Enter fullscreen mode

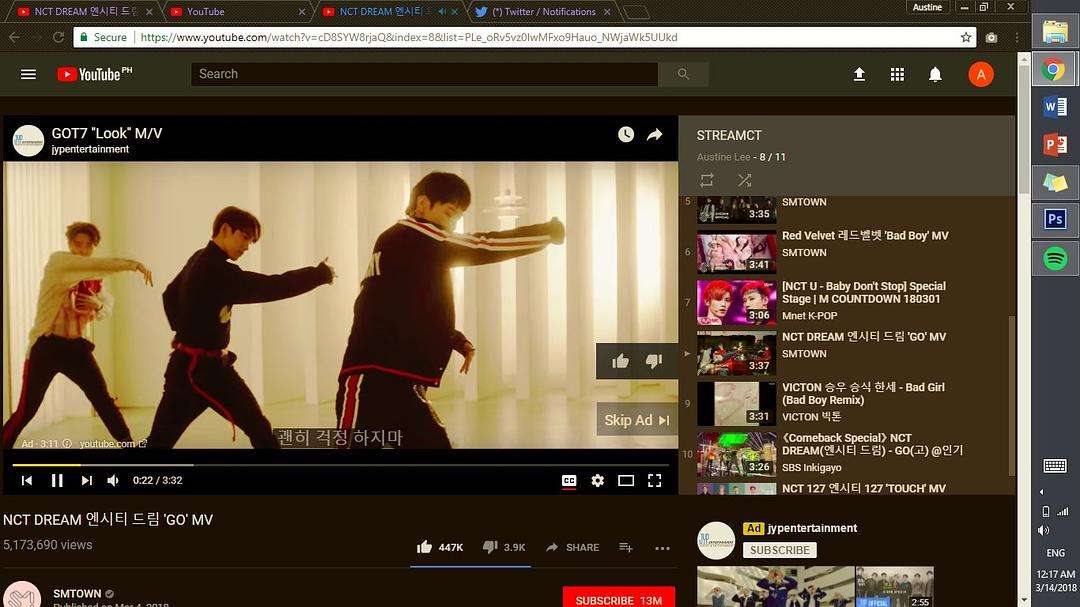(x=654, y=480)
